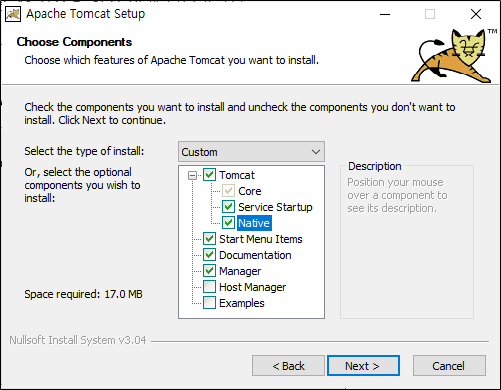Collapse the Tomcat tree node

192,175
